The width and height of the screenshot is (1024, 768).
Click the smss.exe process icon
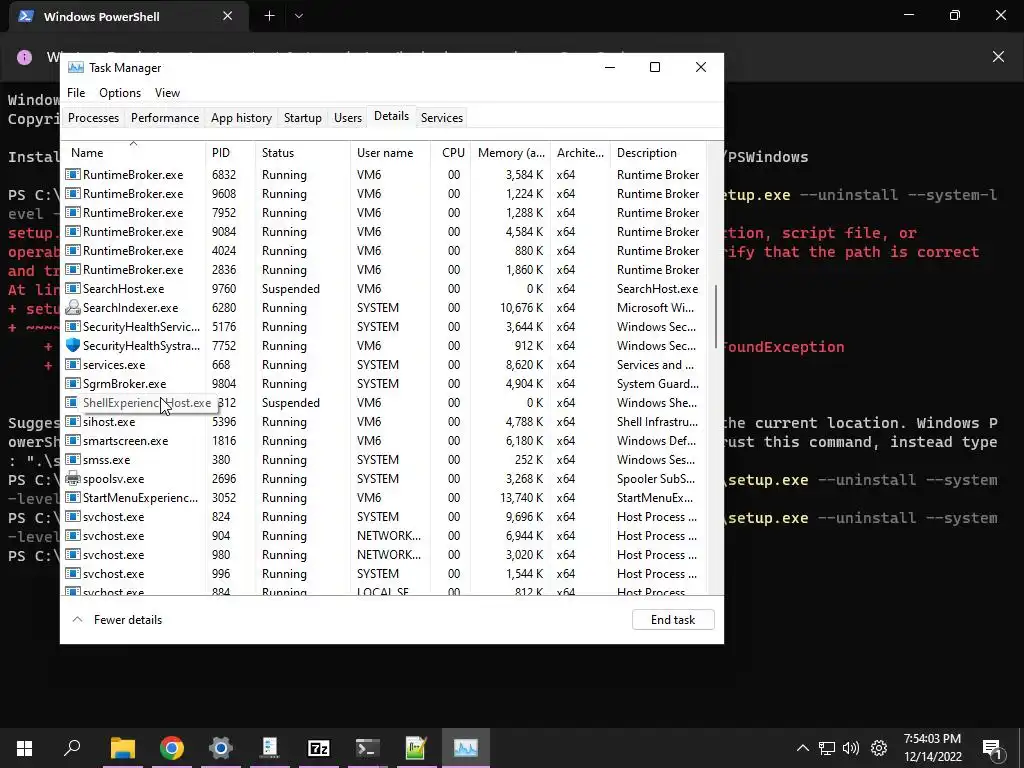[x=73, y=460]
